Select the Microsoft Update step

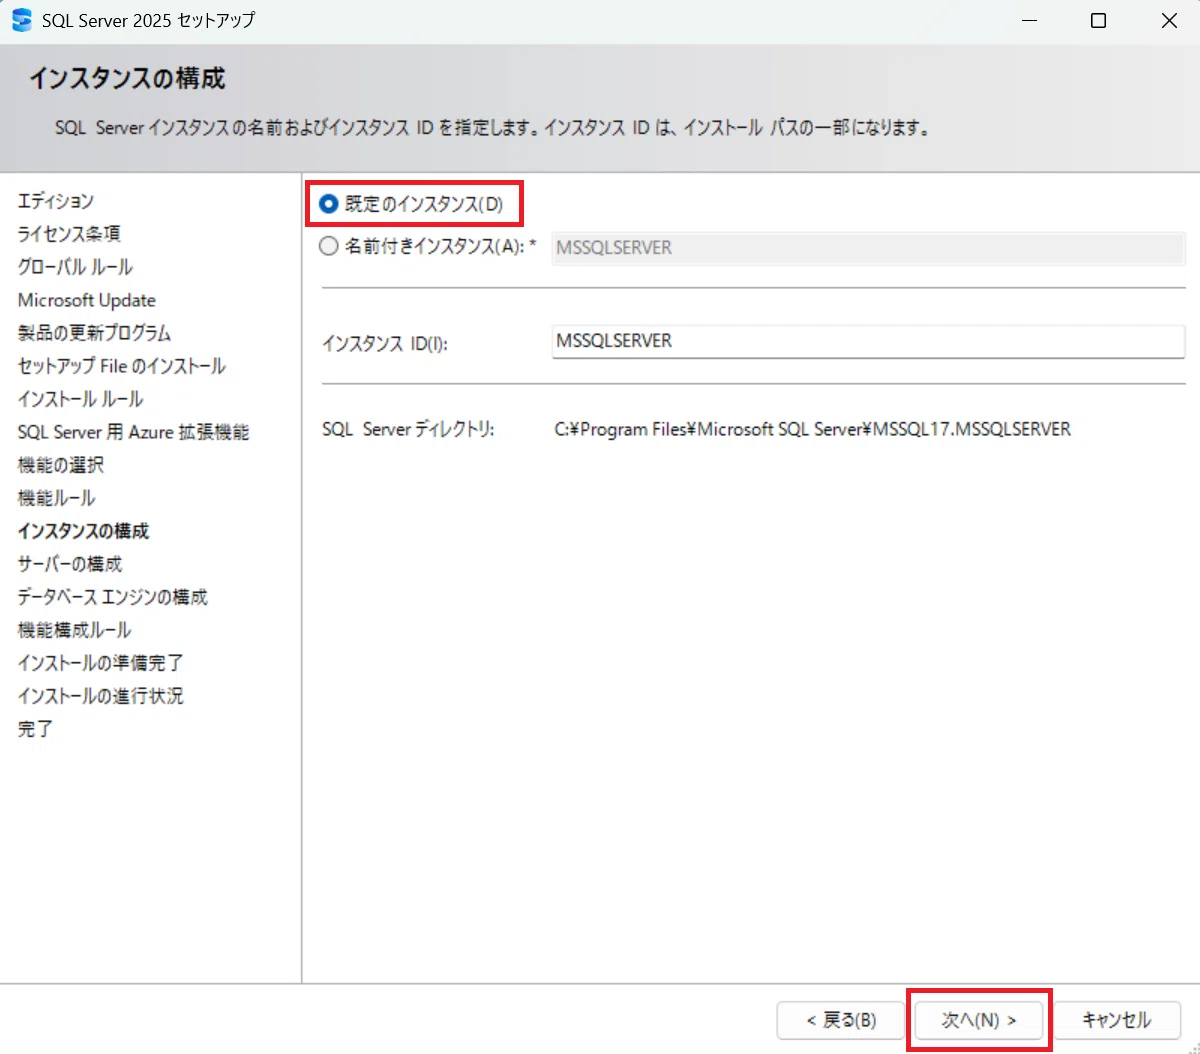[x=87, y=300]
